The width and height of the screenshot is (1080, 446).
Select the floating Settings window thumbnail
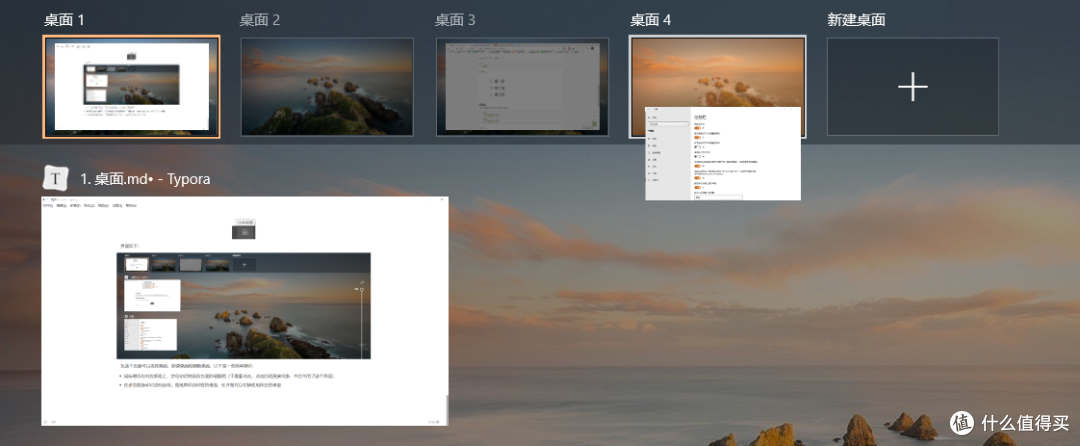[x=723, y=153]
